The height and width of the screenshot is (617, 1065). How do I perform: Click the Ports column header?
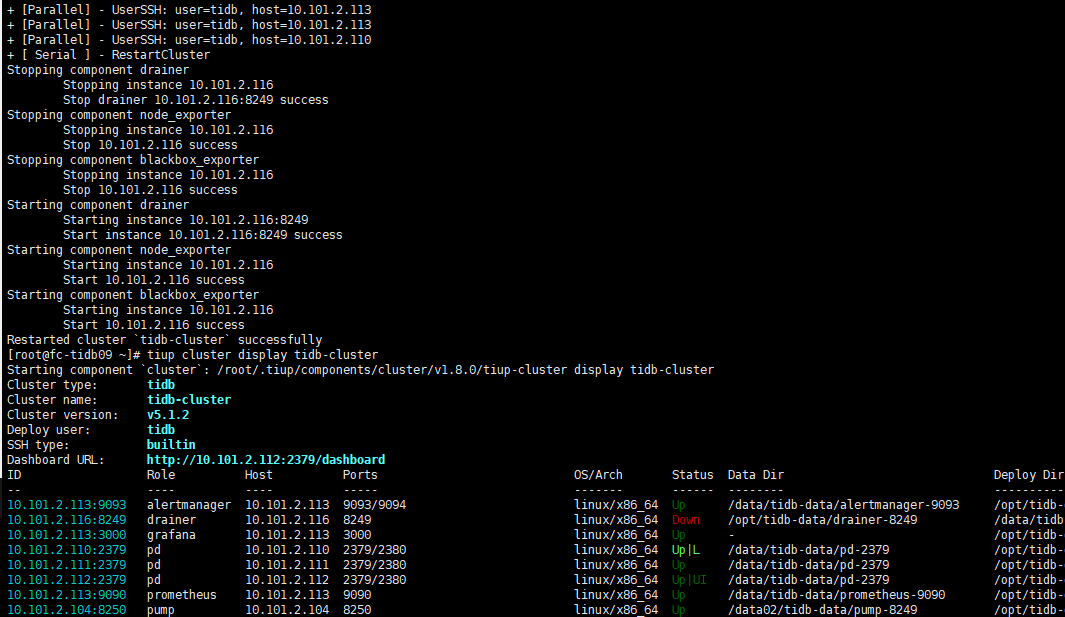click(360, 475)
